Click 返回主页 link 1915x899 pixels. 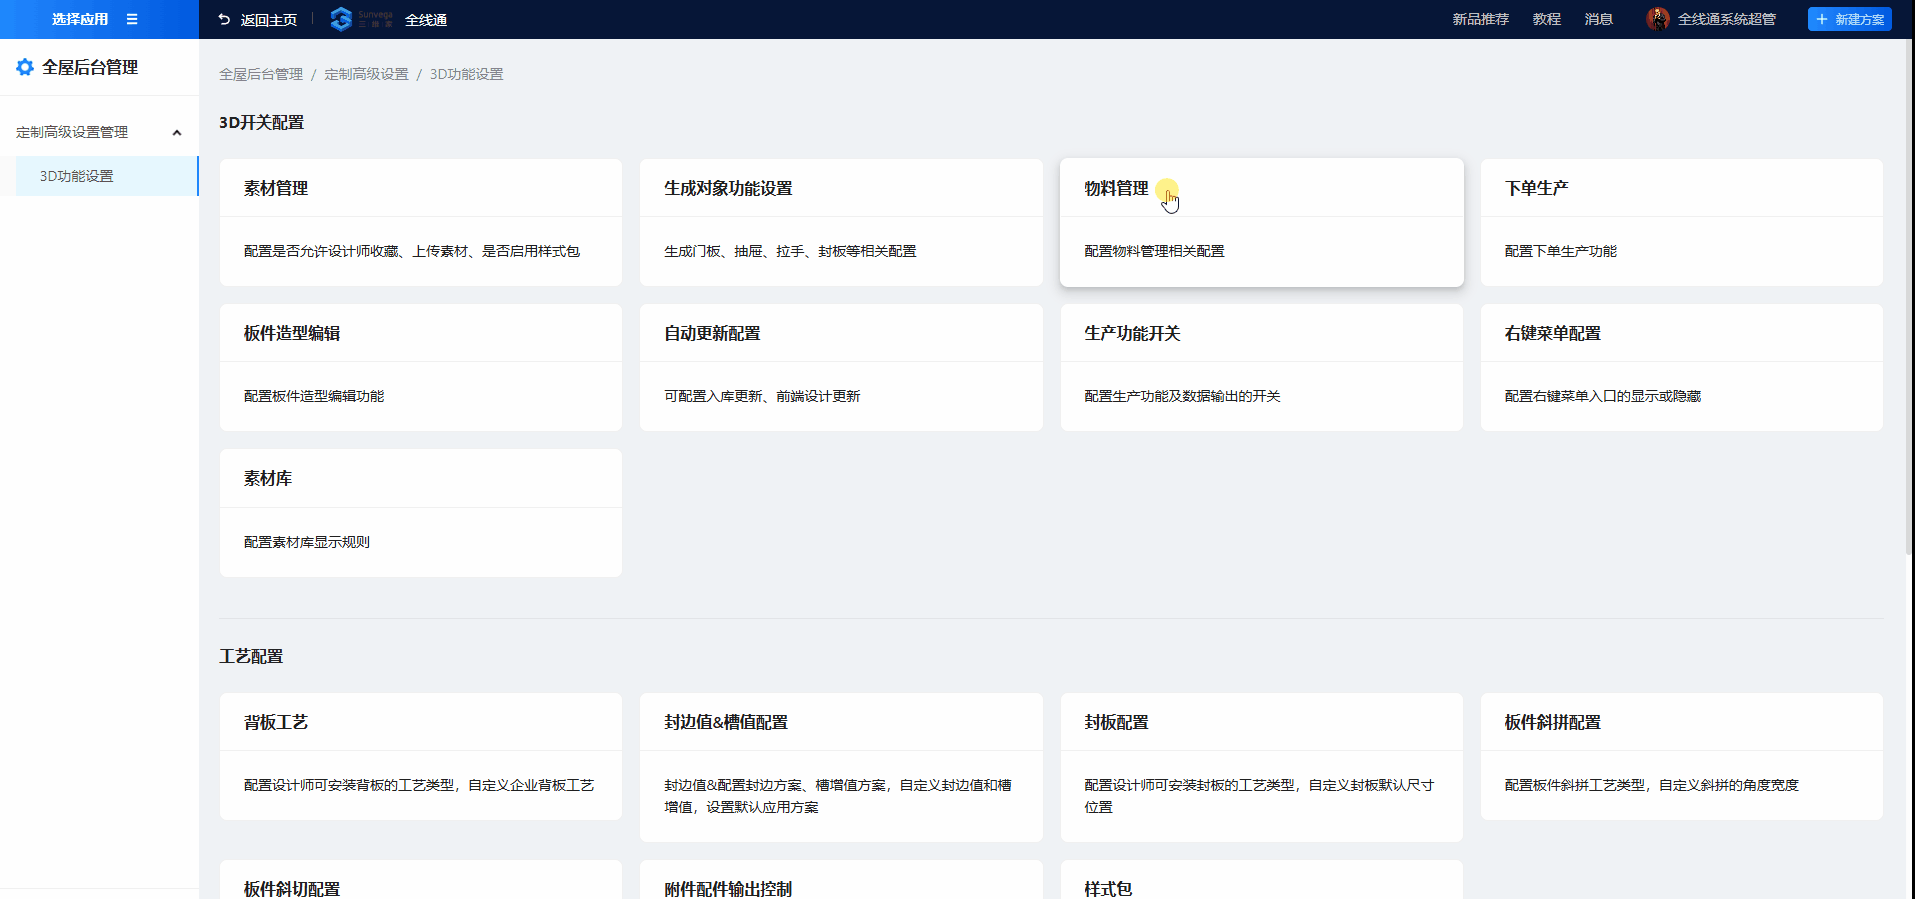click(x=268, y=20)
